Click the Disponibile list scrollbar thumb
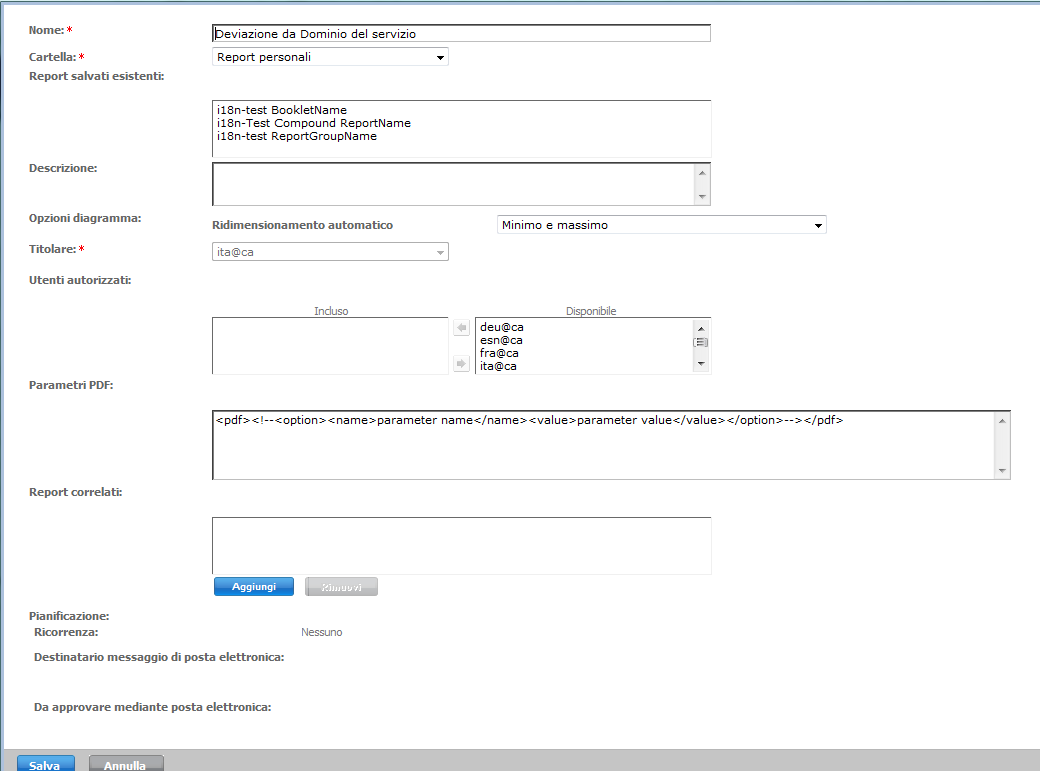The image size is (1040, 771). 701,342
